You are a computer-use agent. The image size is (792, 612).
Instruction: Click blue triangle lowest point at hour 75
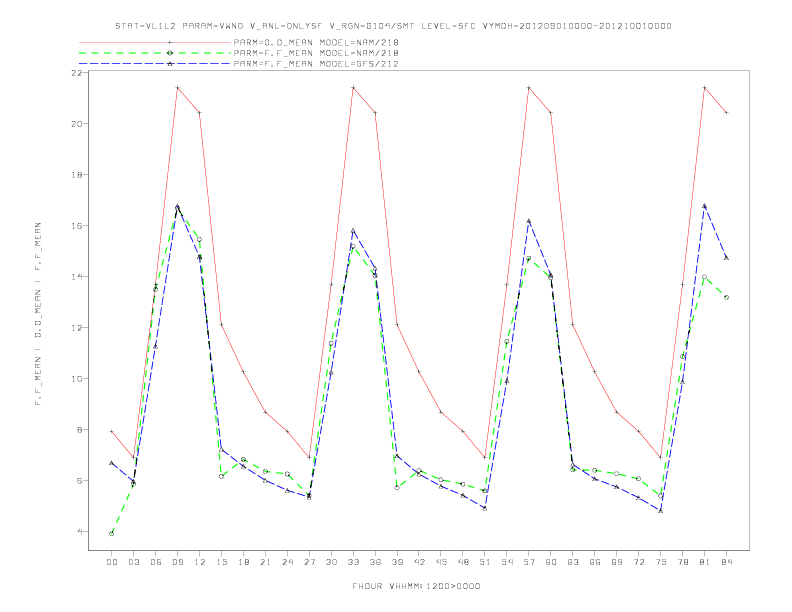pos(661,511)
